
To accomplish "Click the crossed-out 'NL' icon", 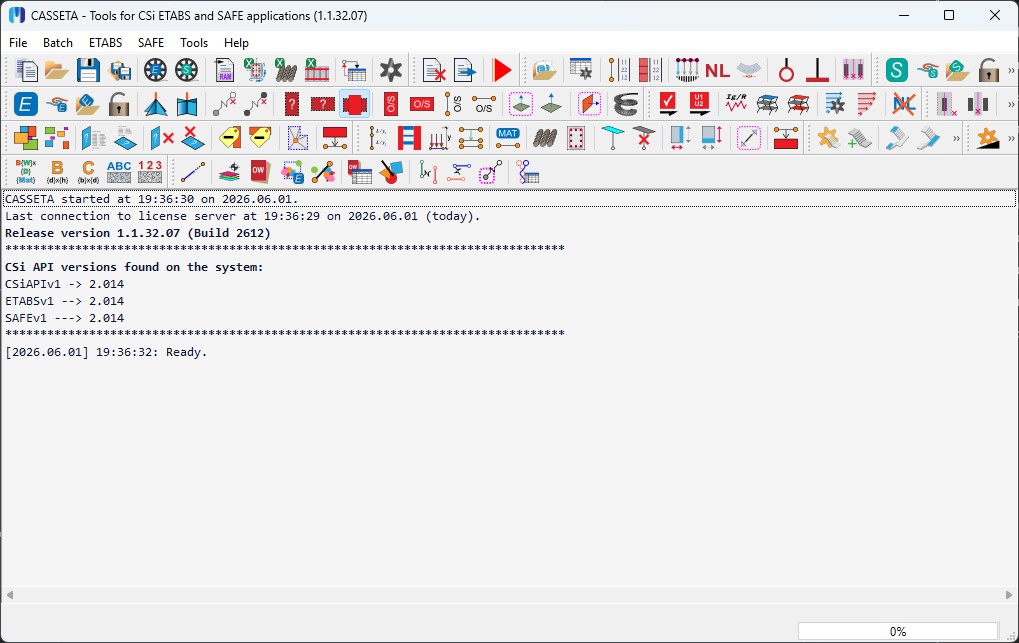I will click(904, 104).
